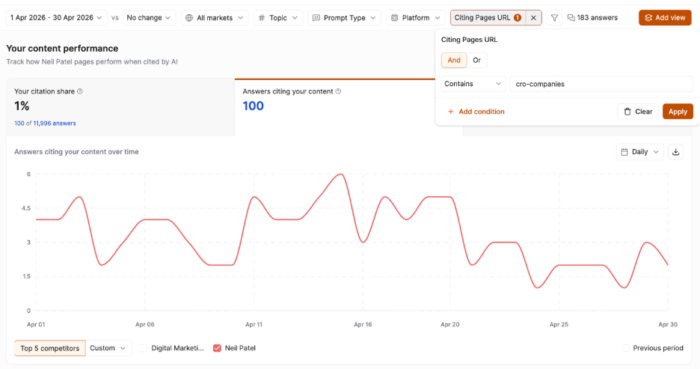Click the cro-companies text input field
This screenshot has height=369, width=700.
[x=601, y=84]
